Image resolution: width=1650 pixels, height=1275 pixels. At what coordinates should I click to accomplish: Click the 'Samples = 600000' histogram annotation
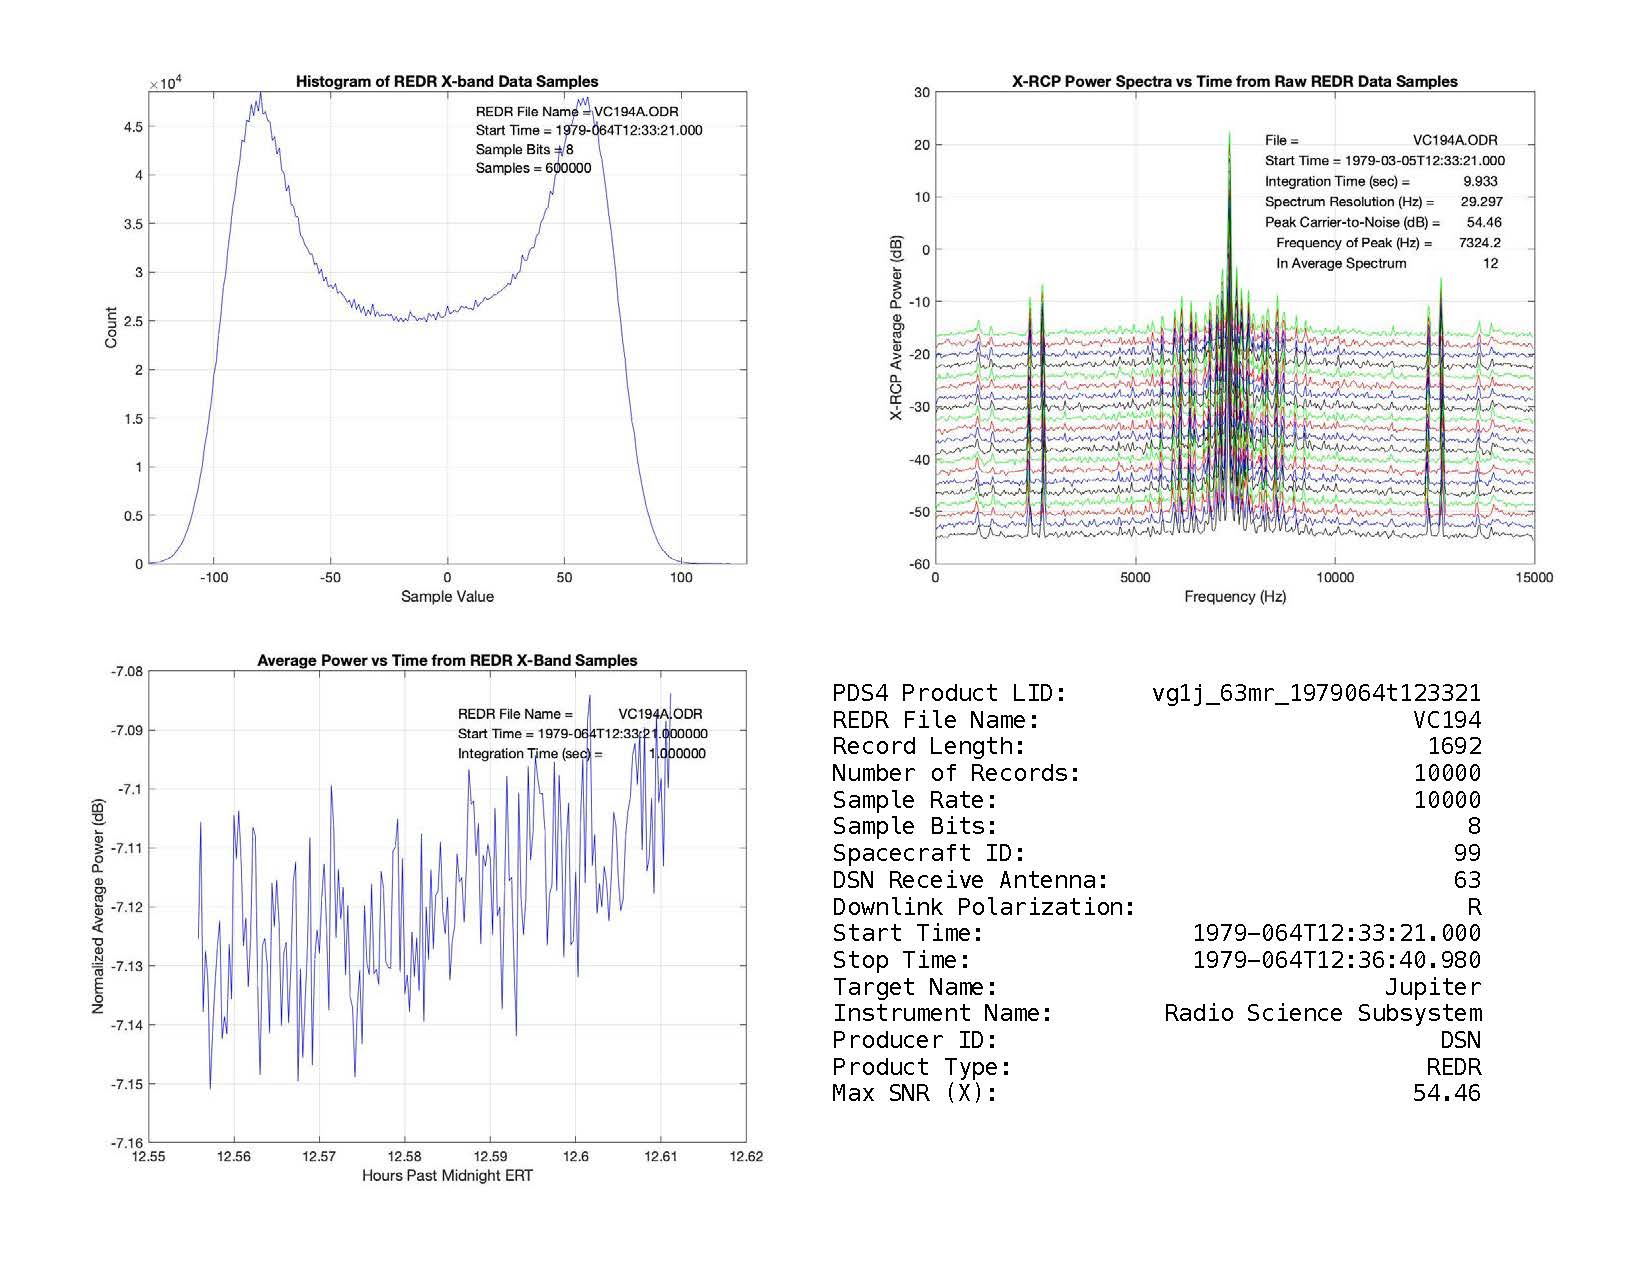[533, 168]
